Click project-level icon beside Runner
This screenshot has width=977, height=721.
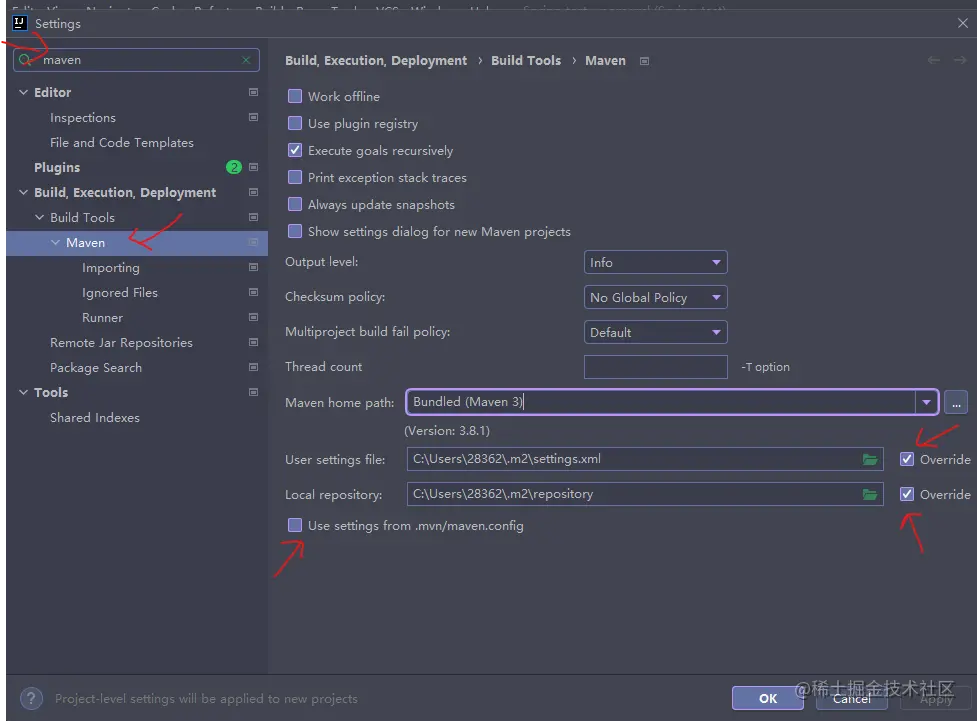tap(254, 317)
